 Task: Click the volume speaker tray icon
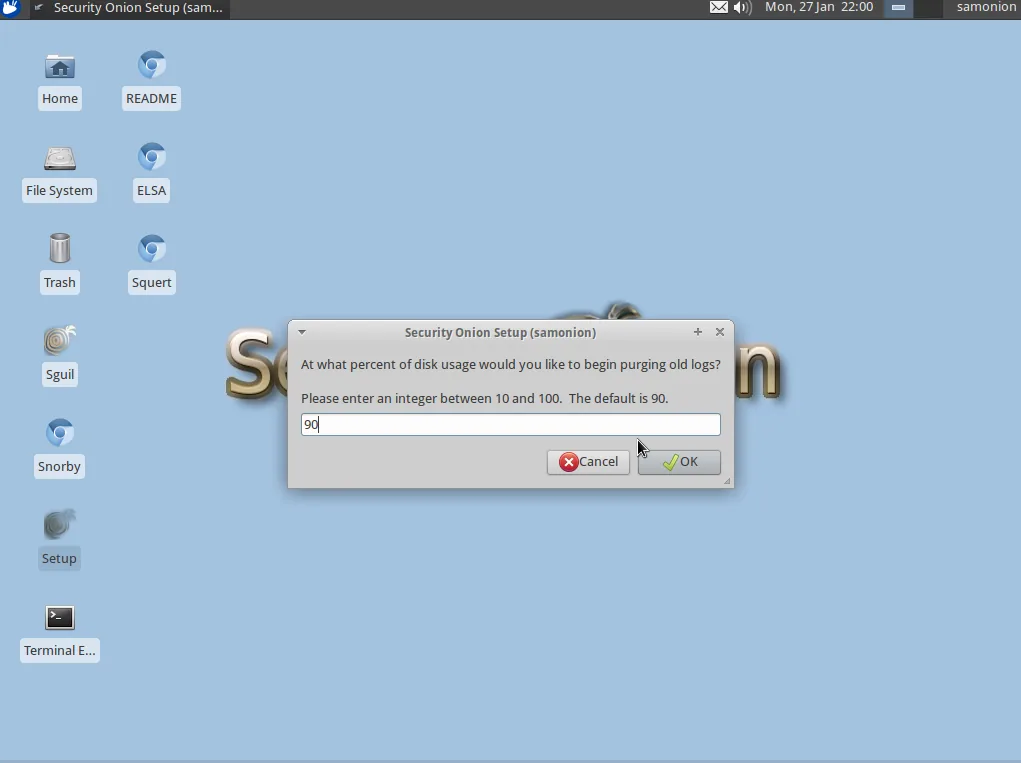point(742,8)
